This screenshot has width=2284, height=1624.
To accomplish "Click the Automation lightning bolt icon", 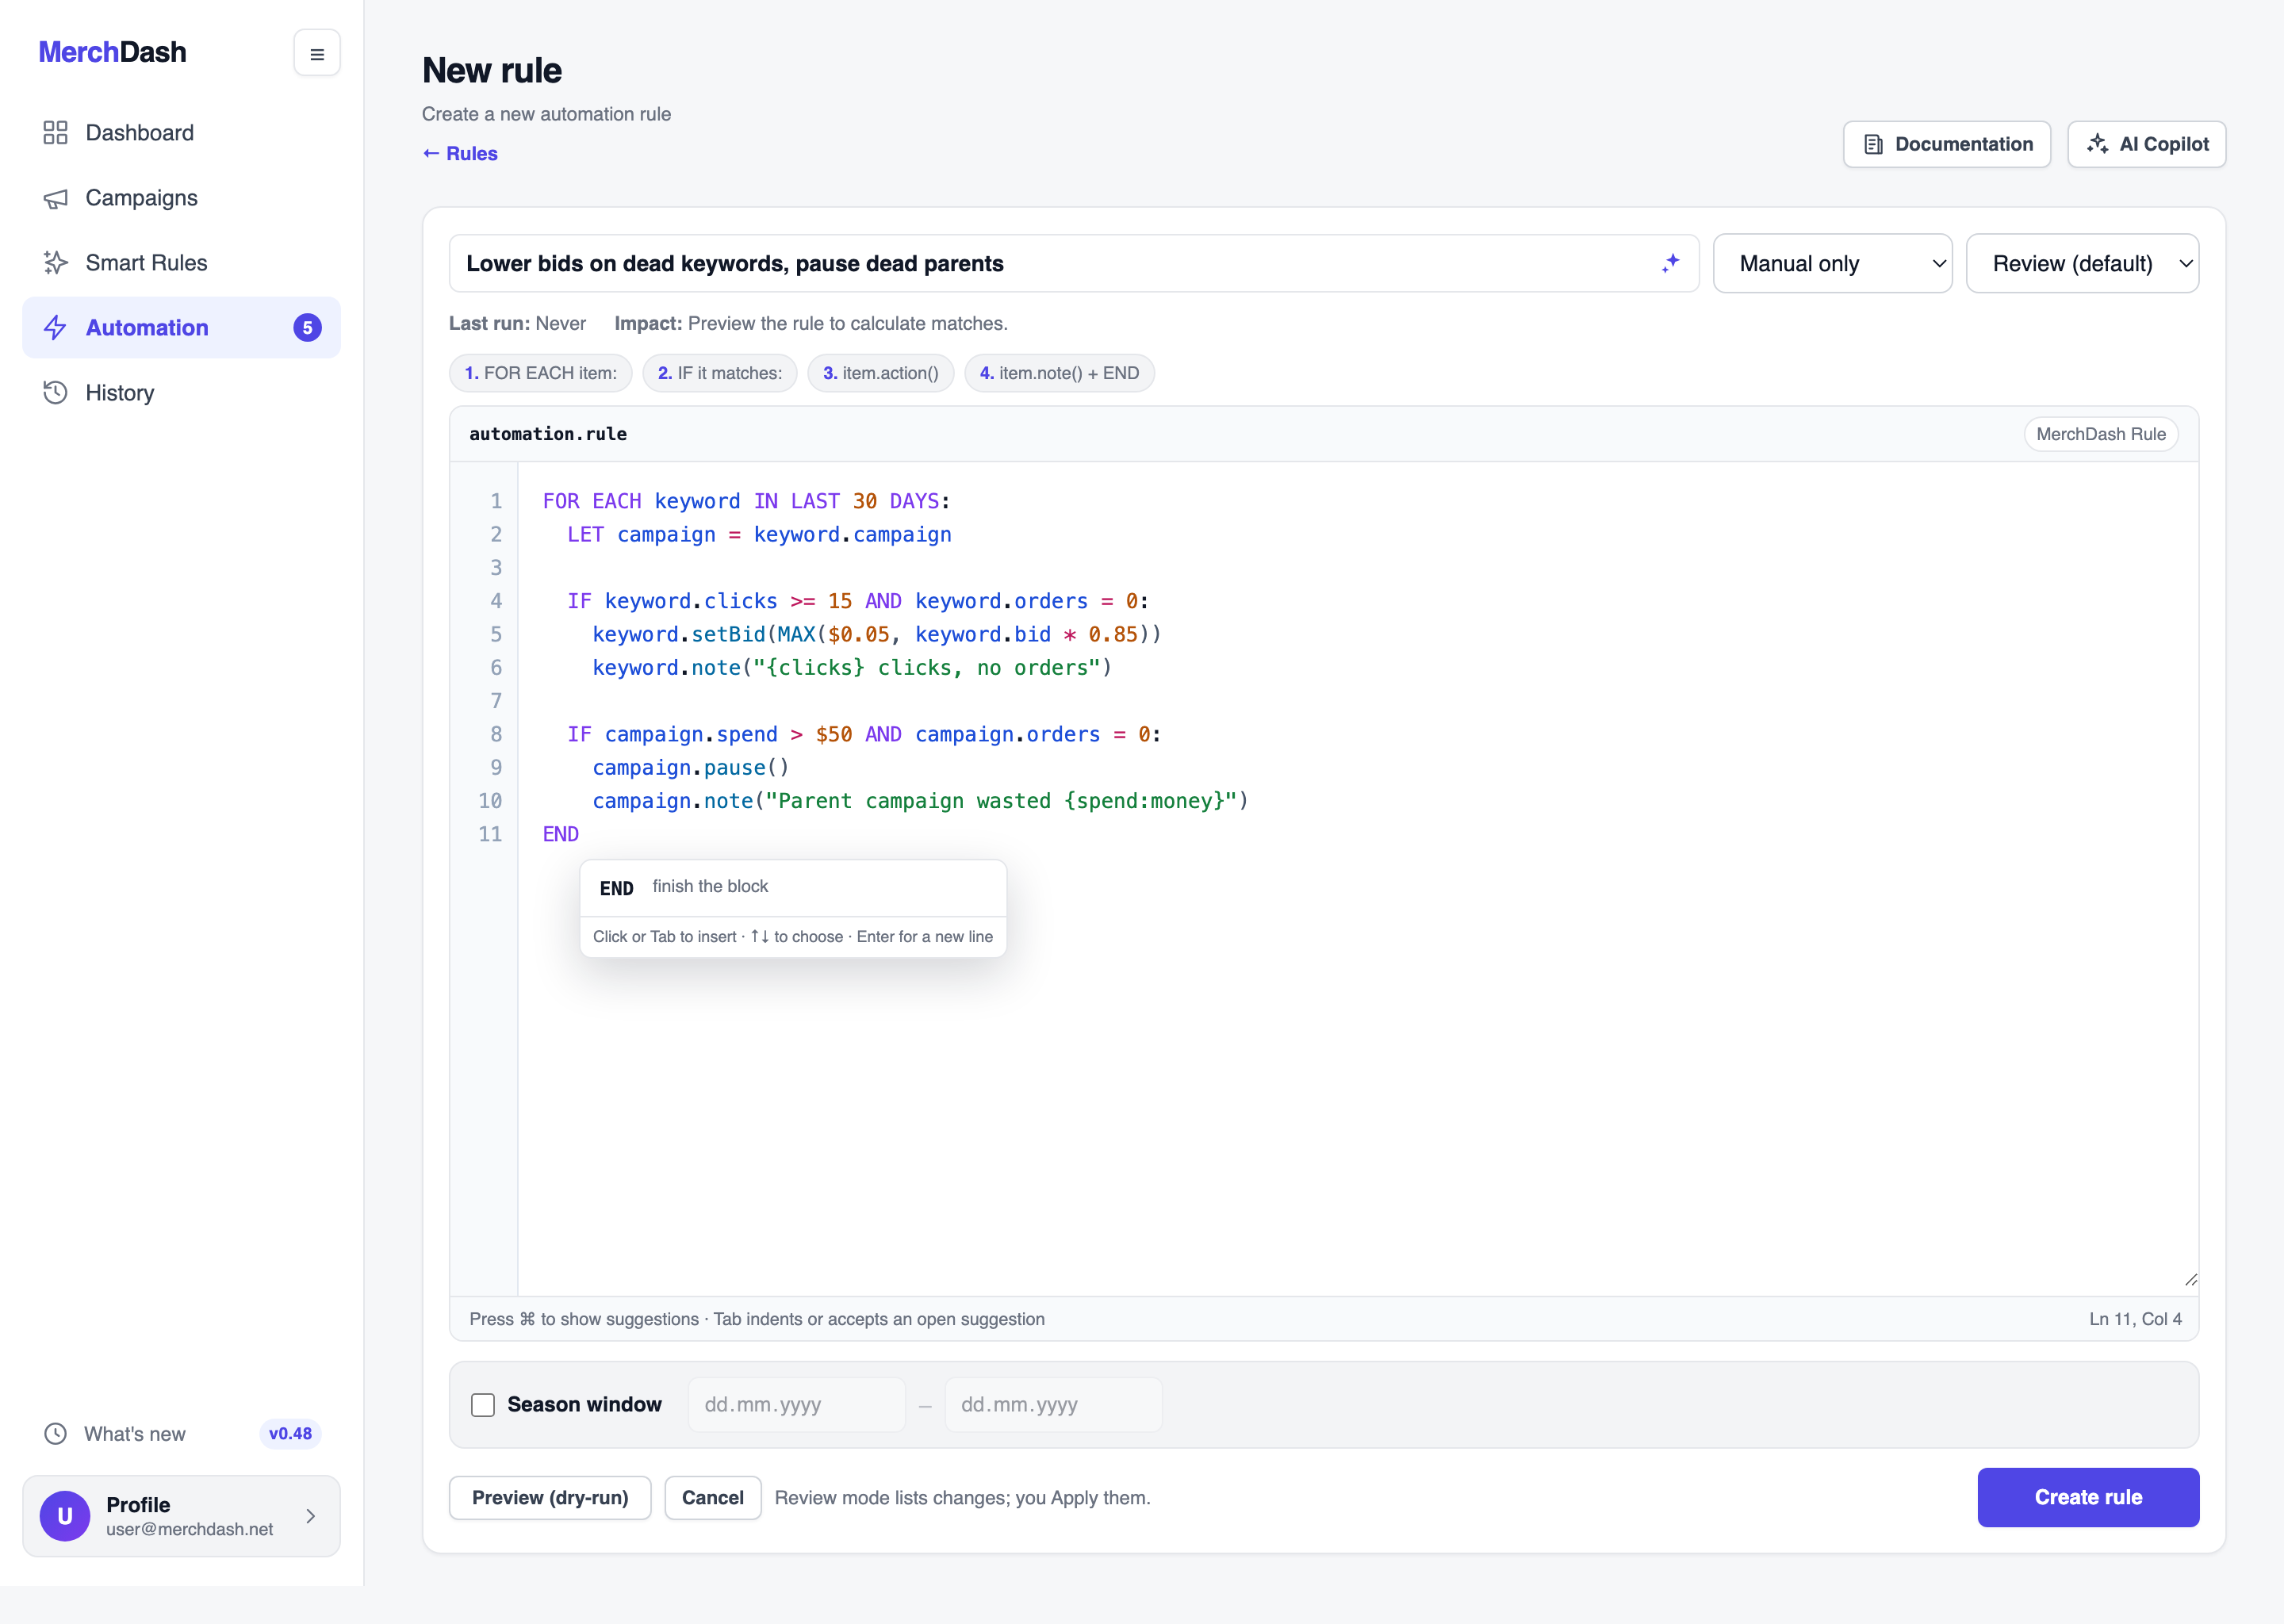I will pos(55,328).
